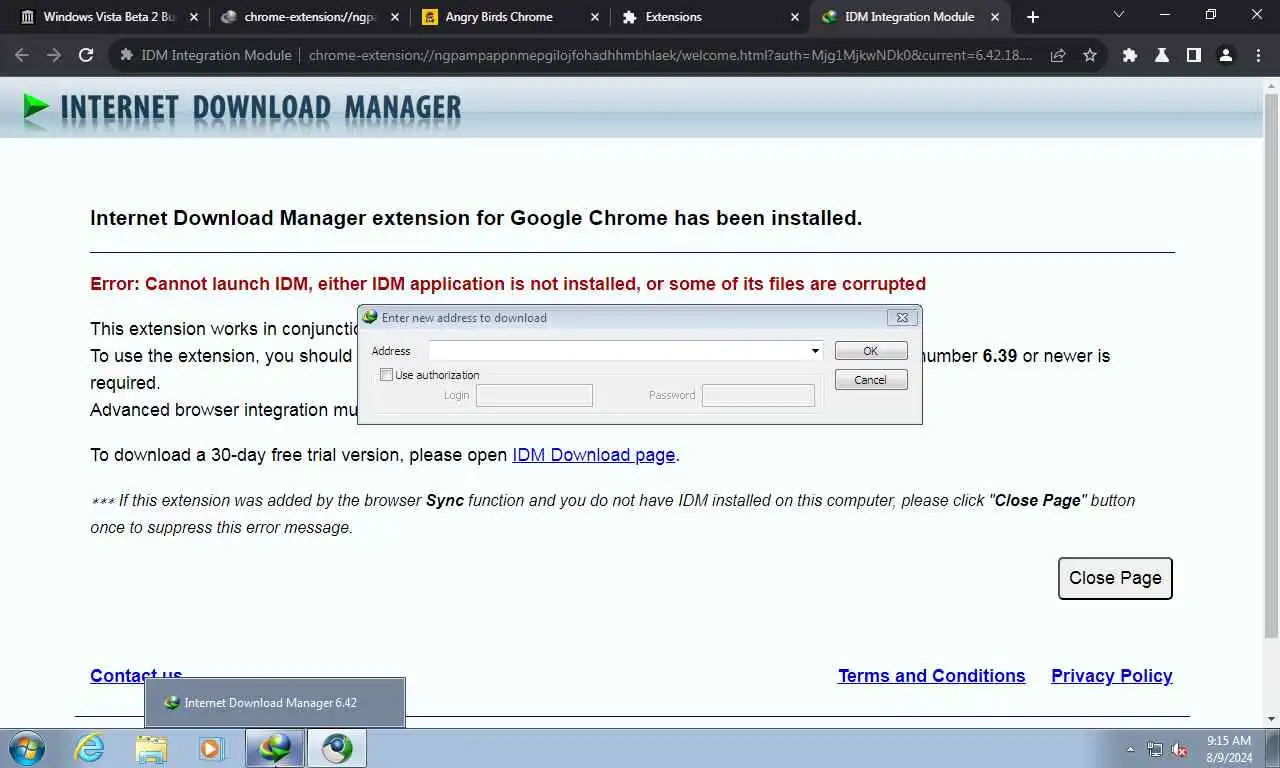Viewport: 1280px width, 768px height.
Task: Launch Internet Explorer from the taskbar
Action: point(90,748)
